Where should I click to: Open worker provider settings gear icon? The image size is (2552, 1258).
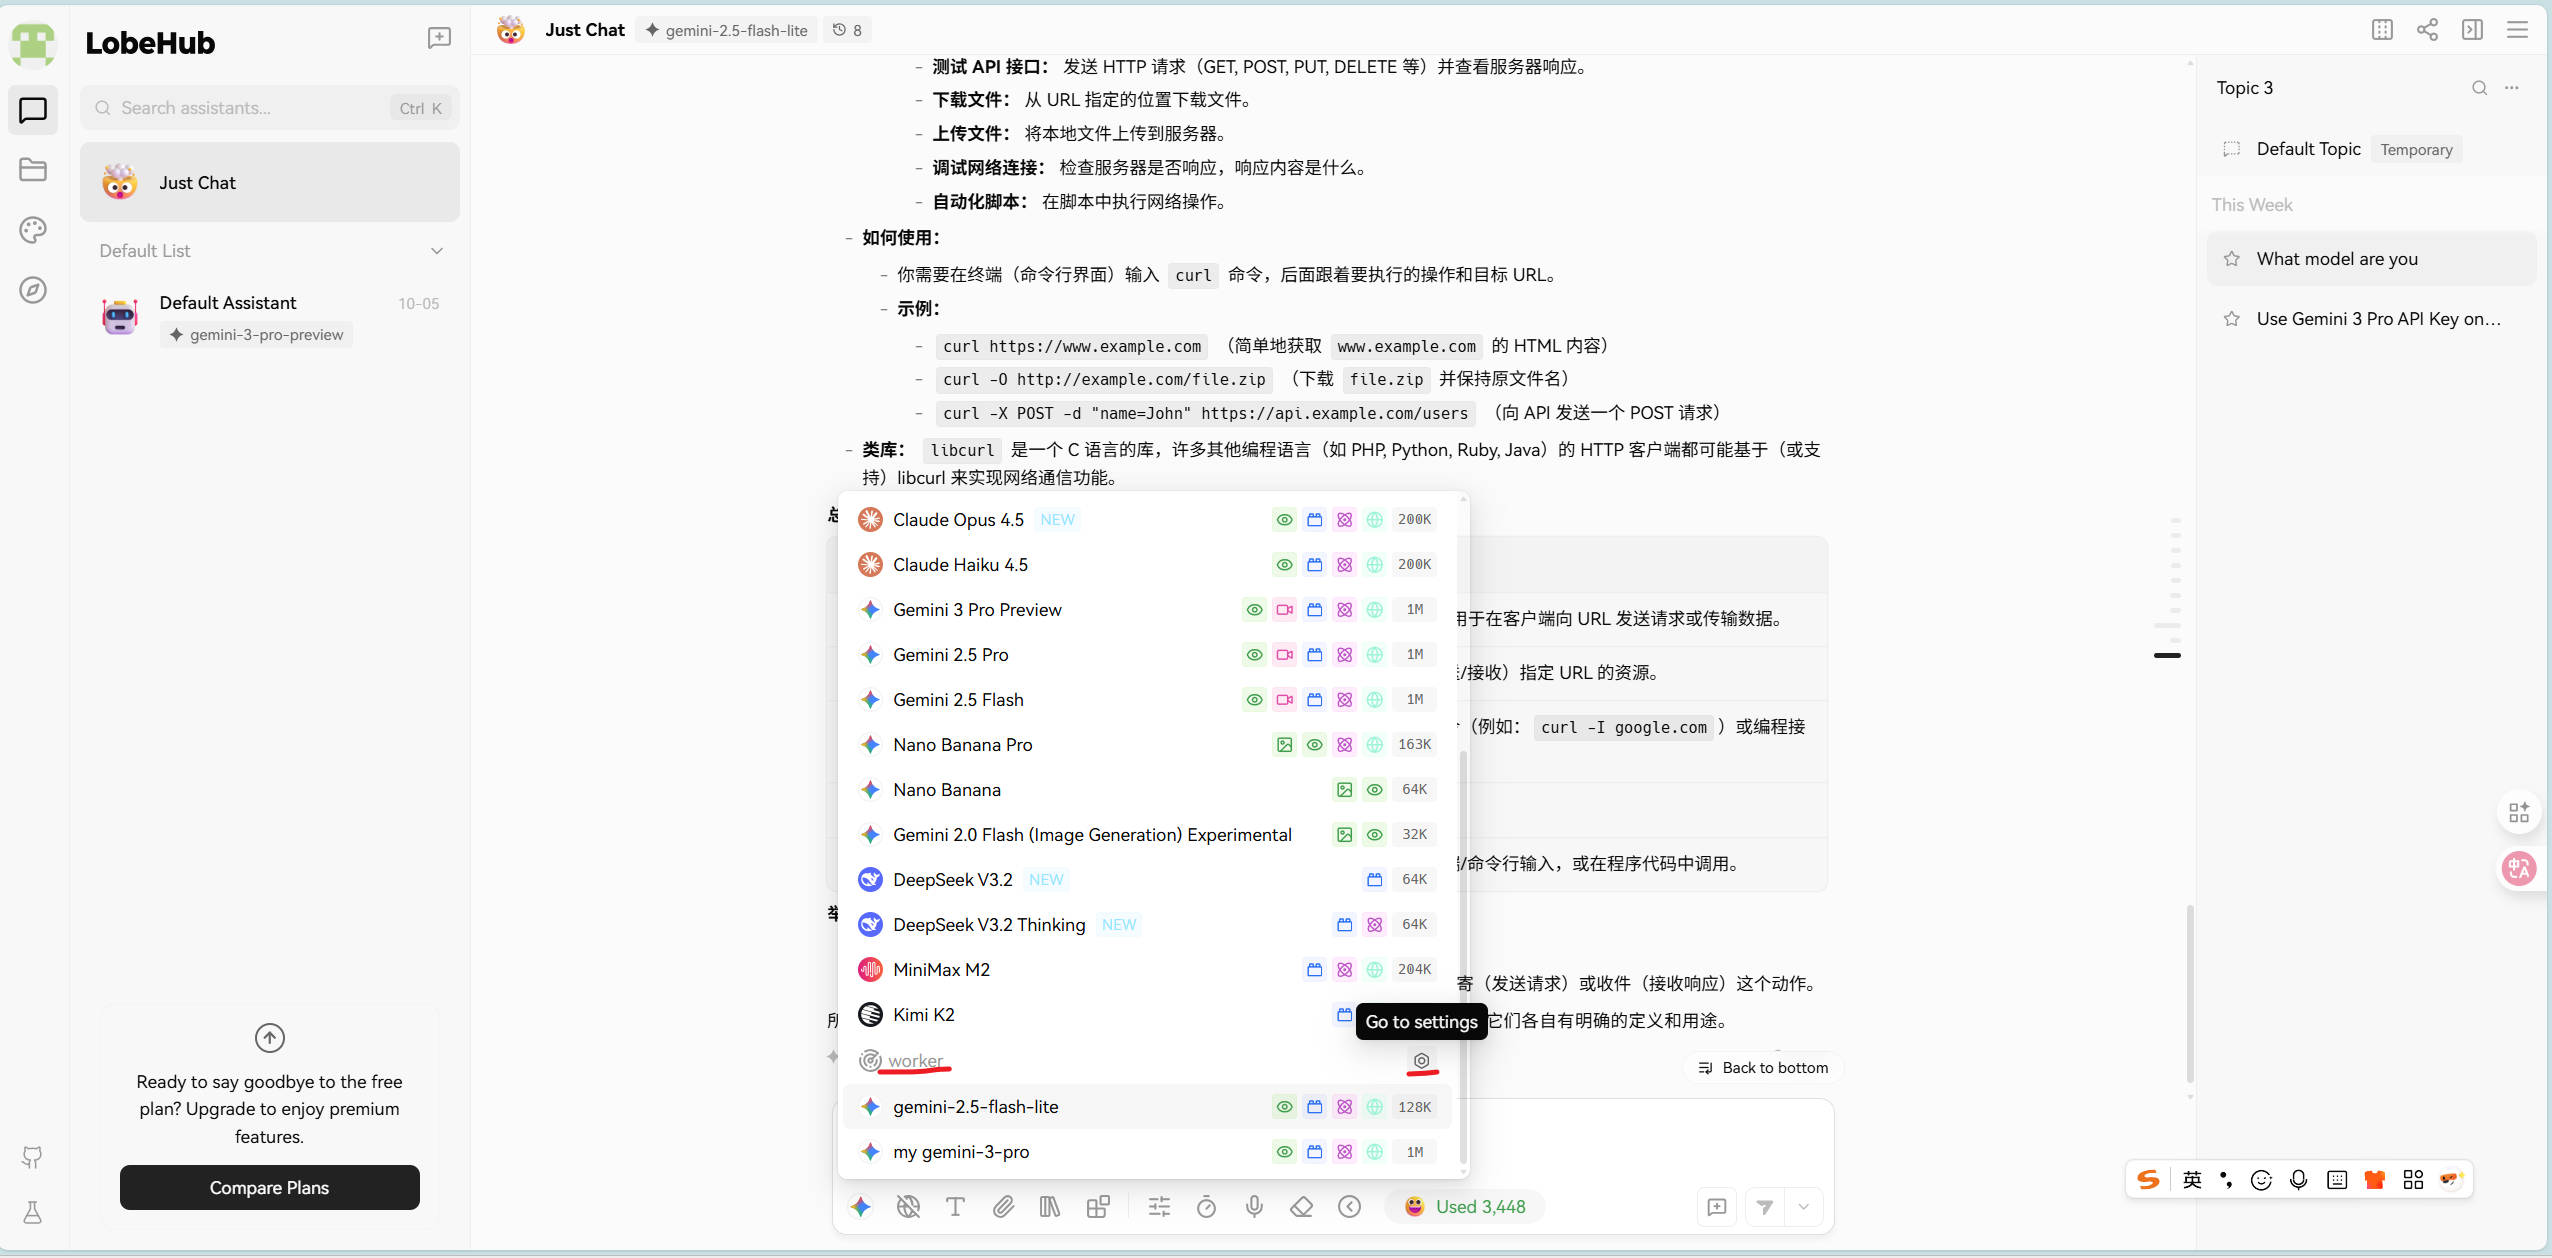tap(1421, 1060)
